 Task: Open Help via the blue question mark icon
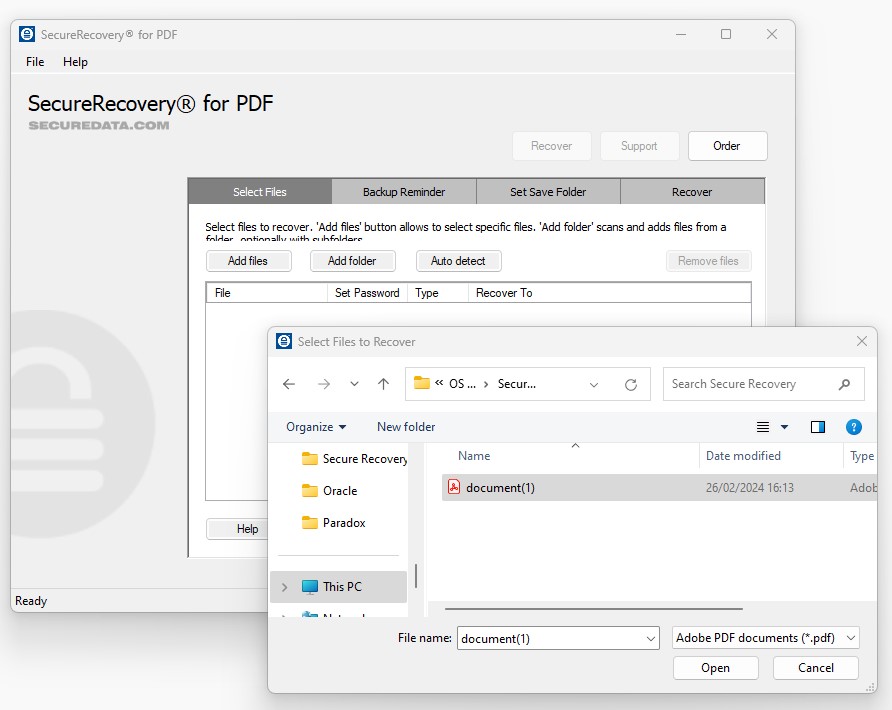(x=853, y=427)
